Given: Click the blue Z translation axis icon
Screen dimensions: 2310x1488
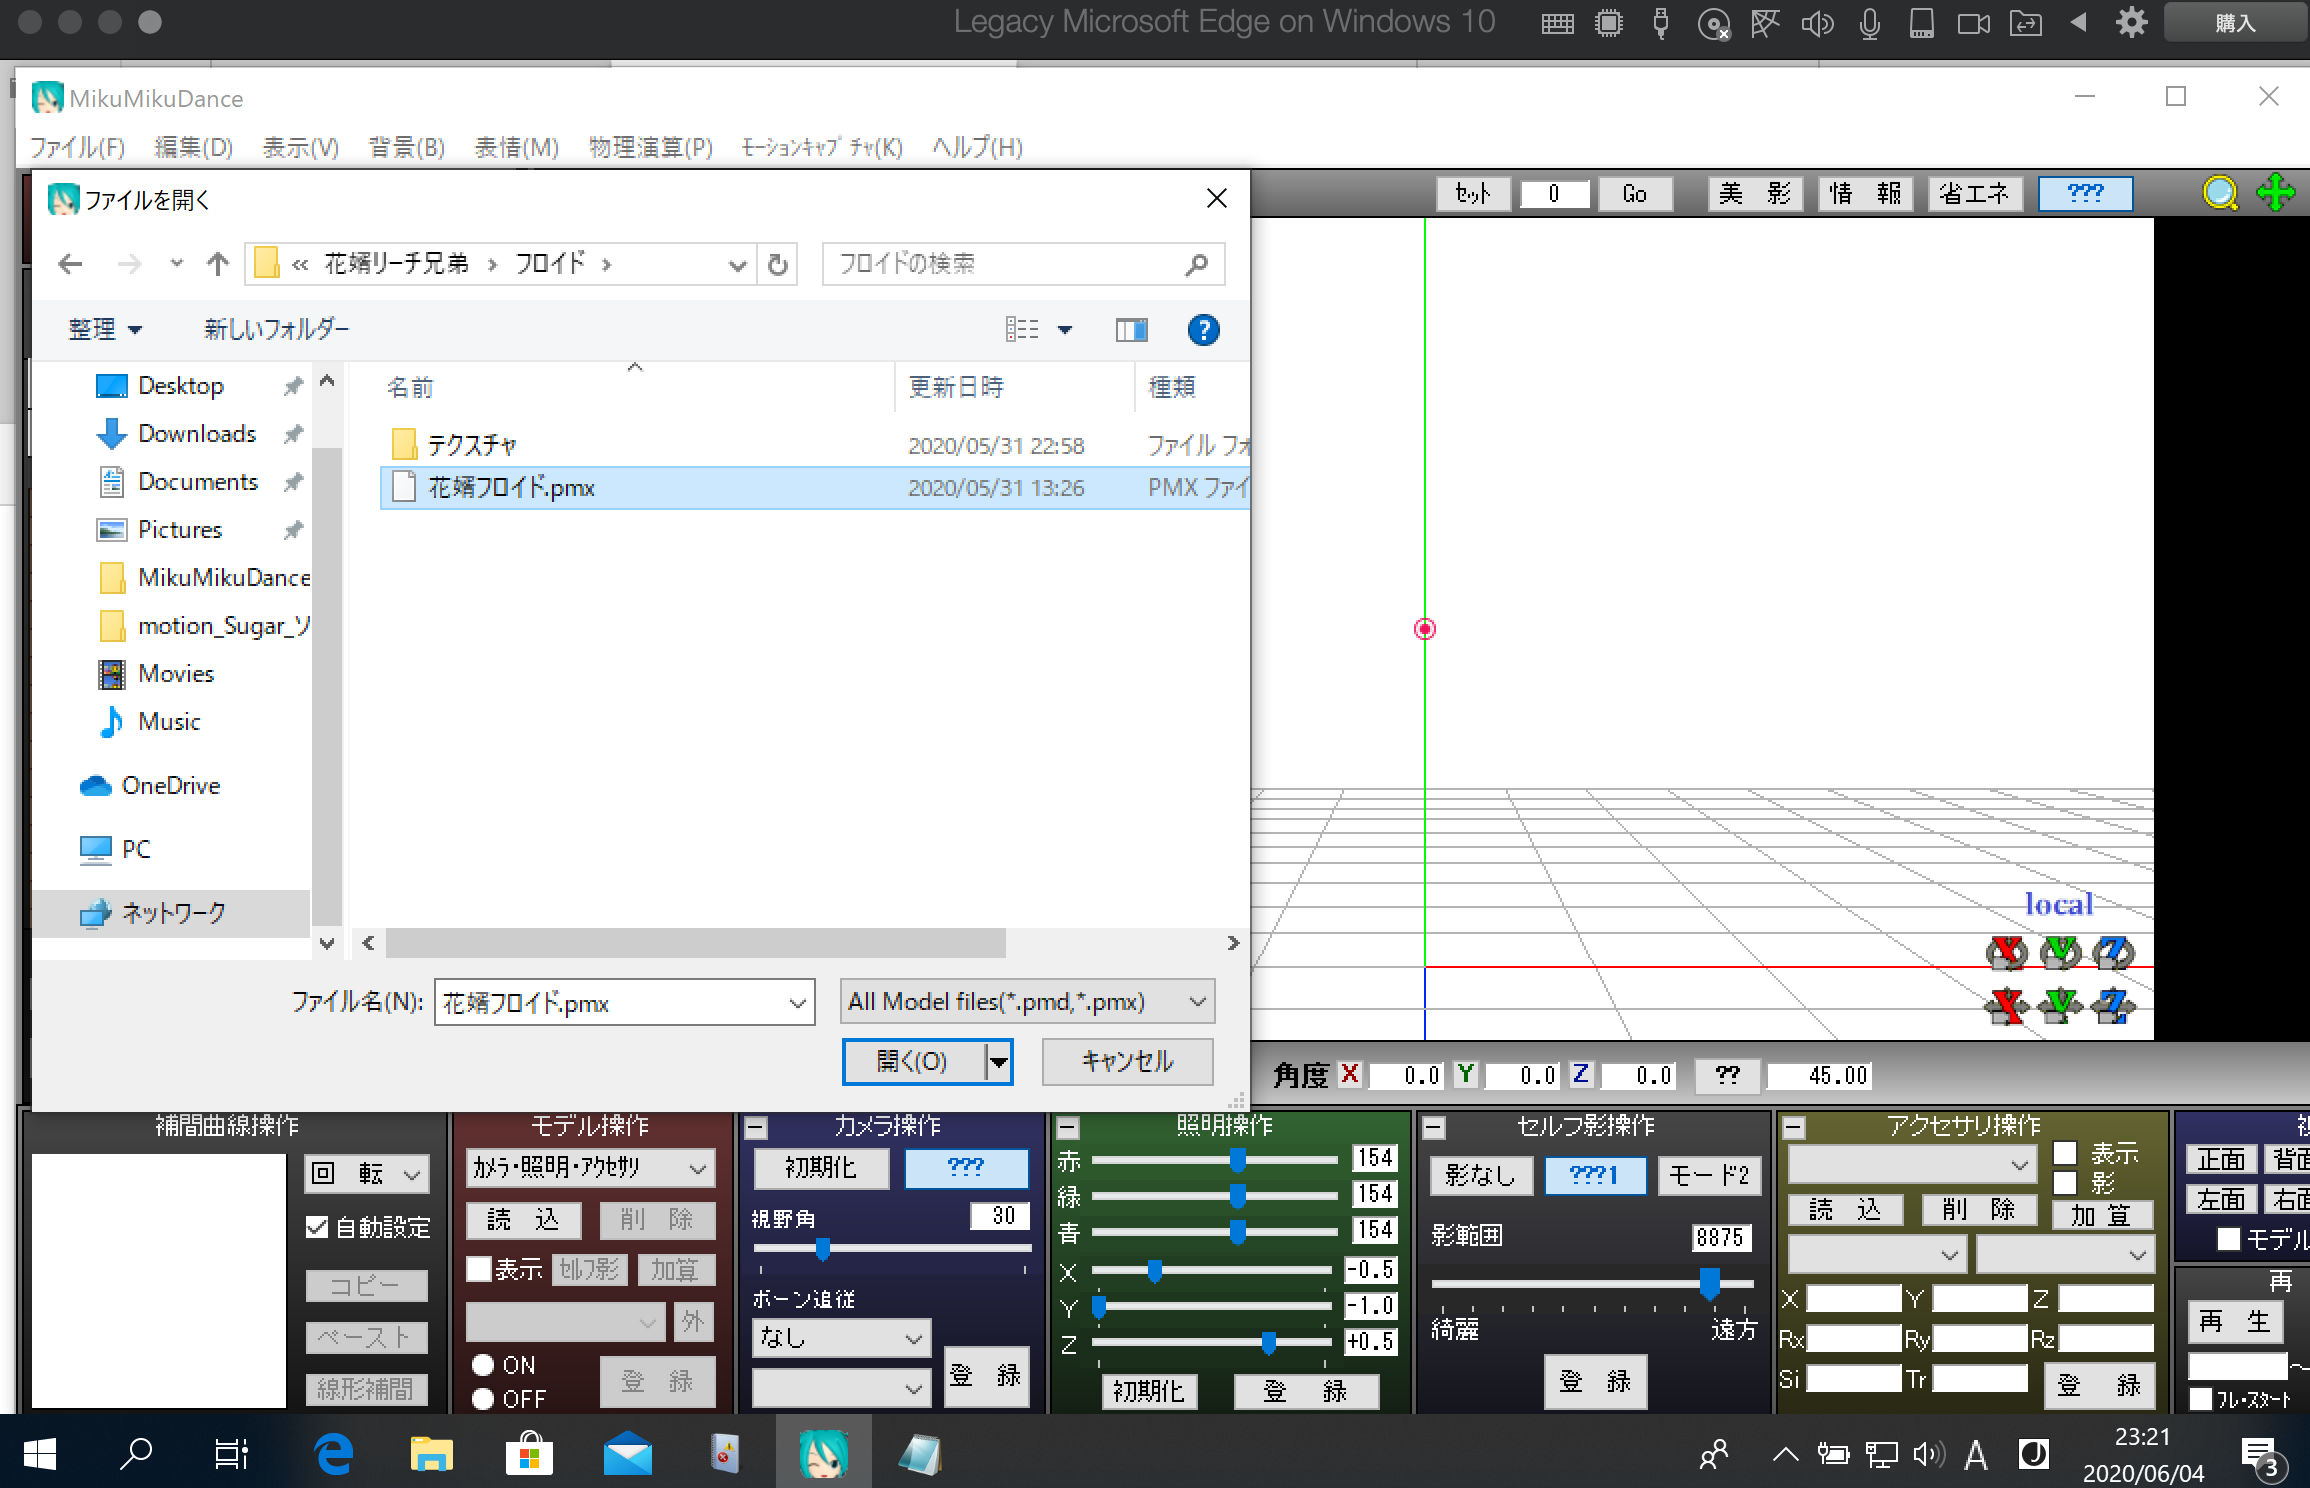Looking at the screenshot, I should pyautogui.click(x=2113, y=1005).
